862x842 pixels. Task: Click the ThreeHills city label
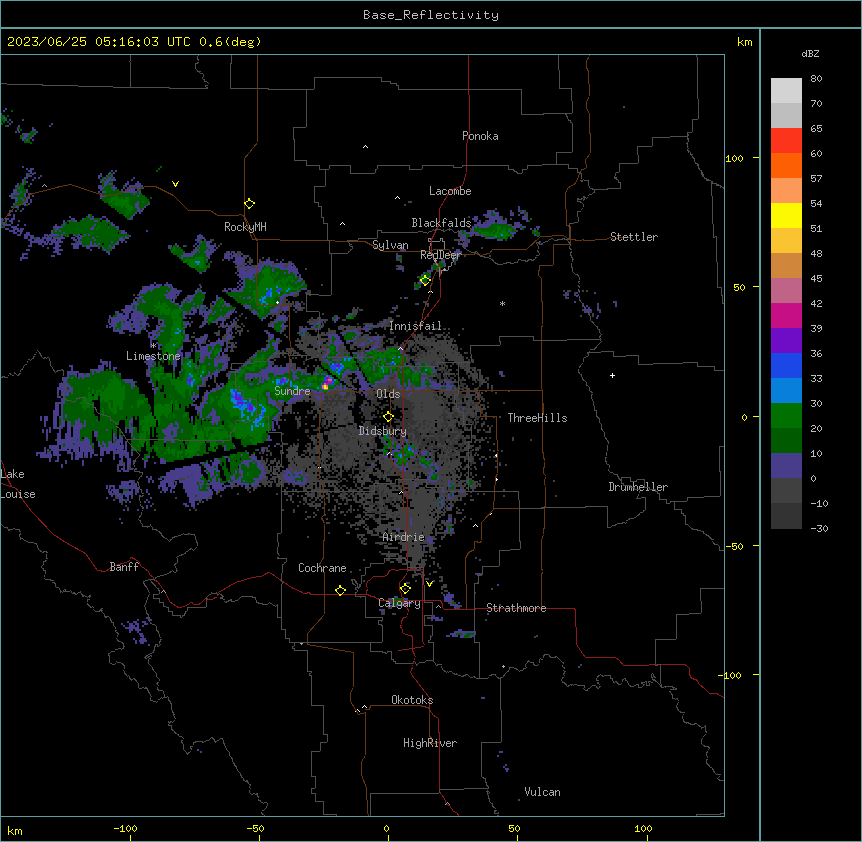[x=537, y=418]
